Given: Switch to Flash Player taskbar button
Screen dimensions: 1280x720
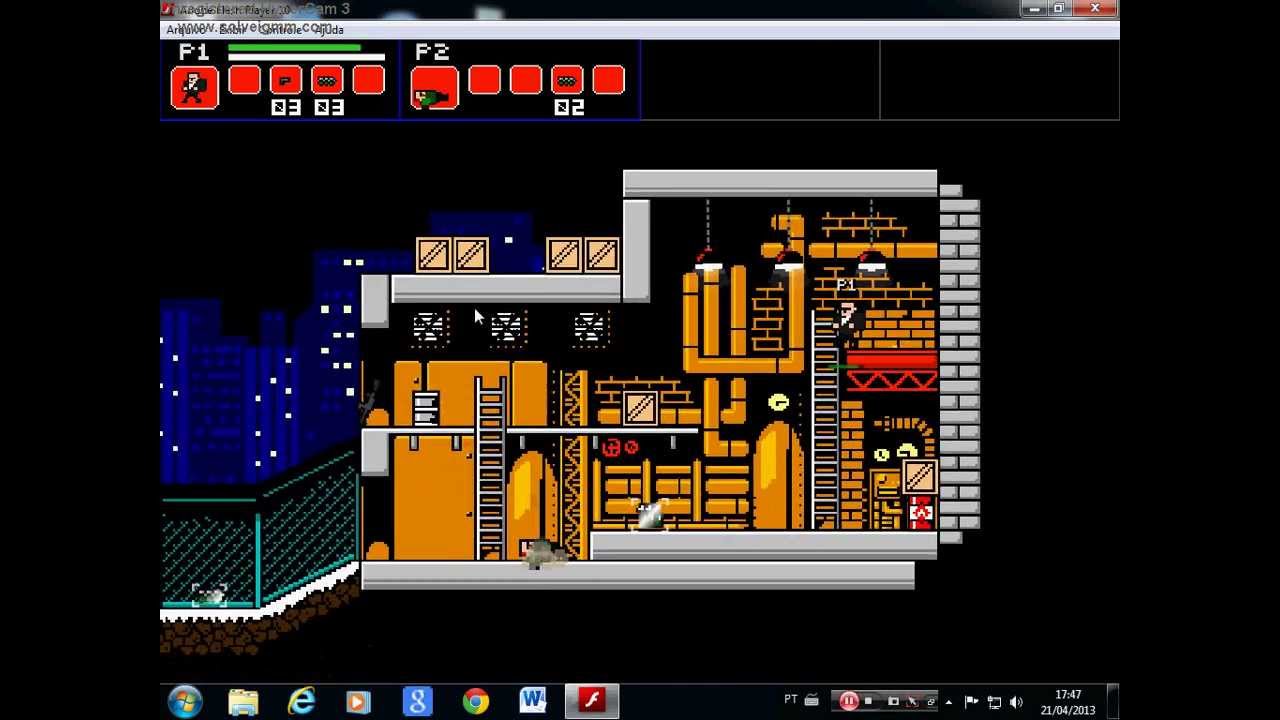Looking at the screenshot, I should (x=591, y=701).
